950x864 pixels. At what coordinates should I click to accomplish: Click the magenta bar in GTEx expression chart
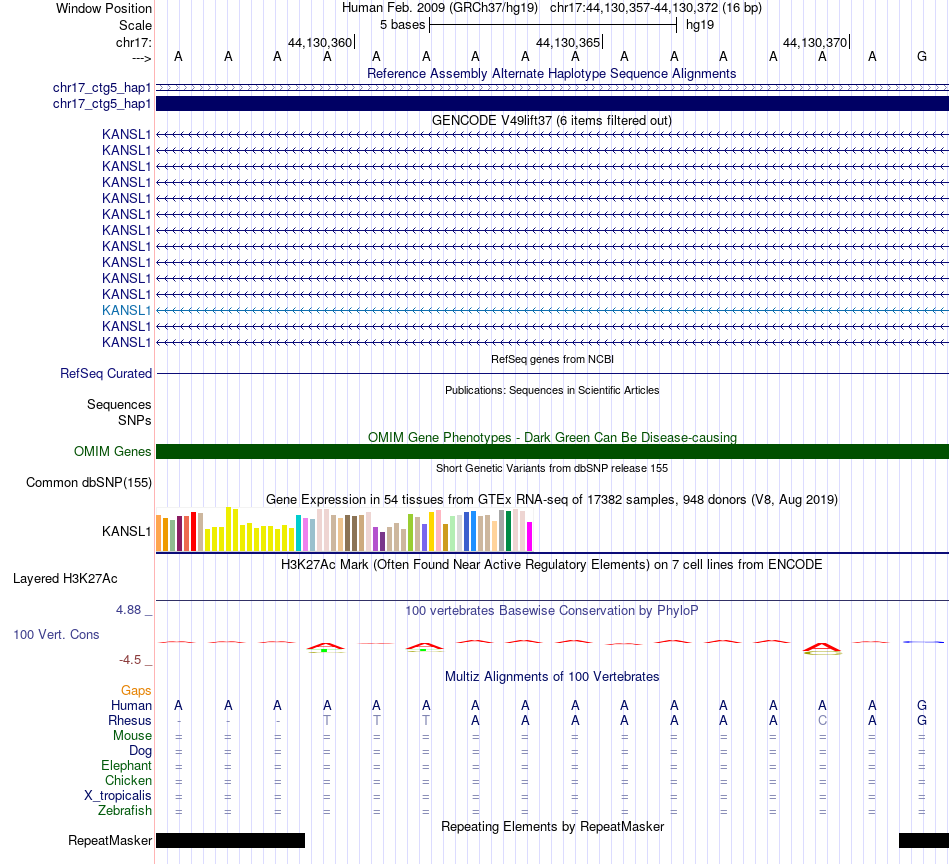tap(530, 536)
